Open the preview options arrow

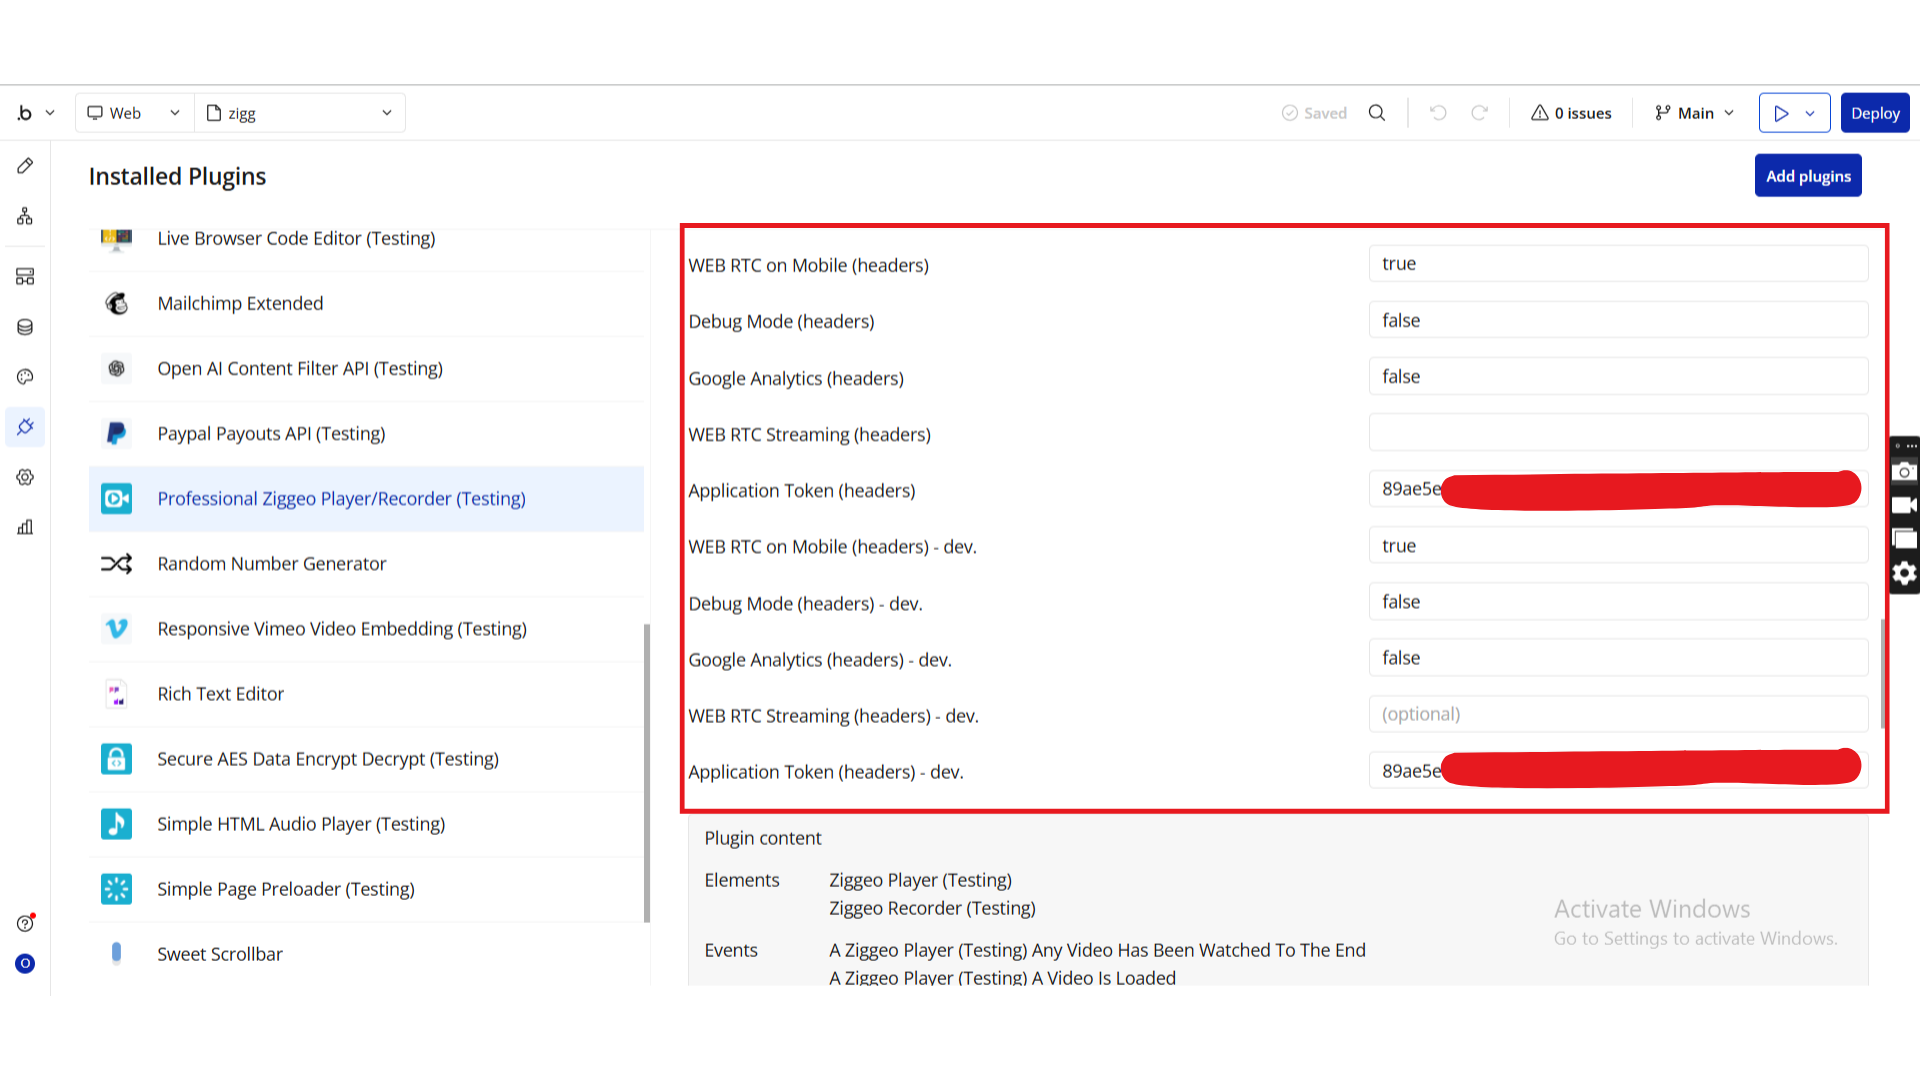[x=1810, y=113]
